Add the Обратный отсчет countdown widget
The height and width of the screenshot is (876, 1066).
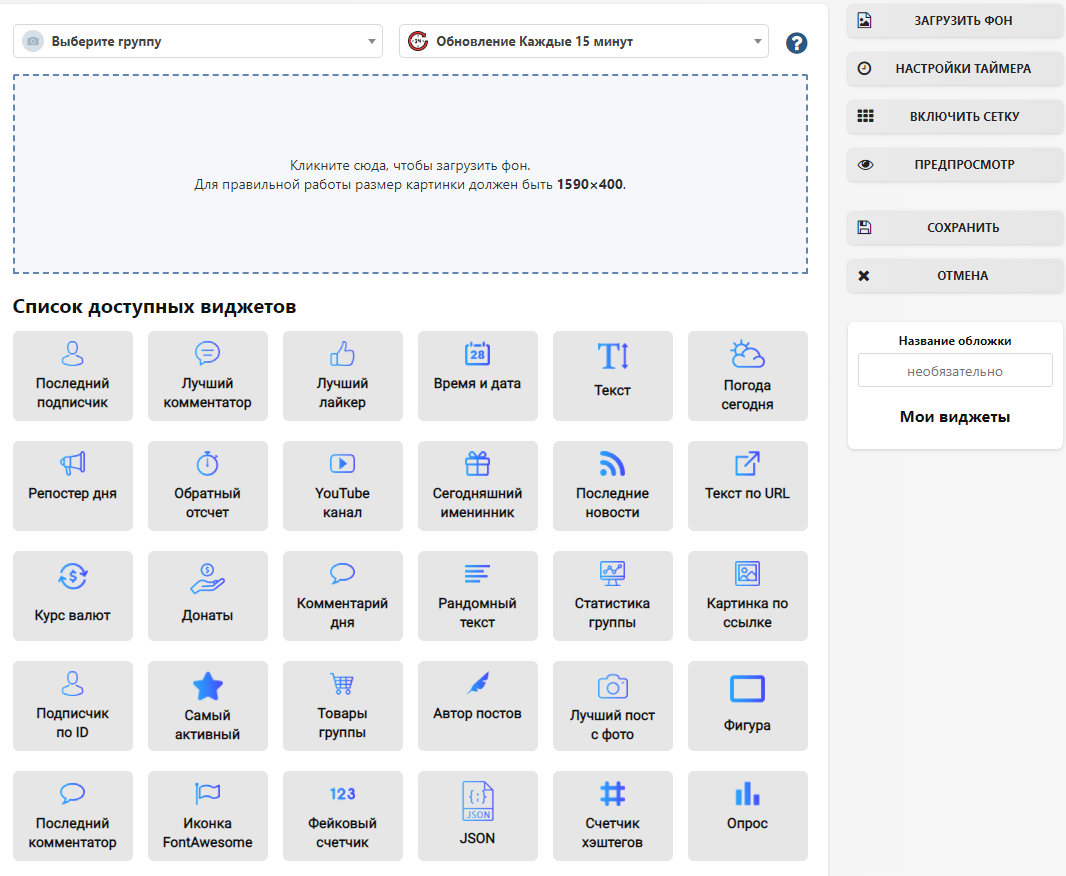pos(207,486)
